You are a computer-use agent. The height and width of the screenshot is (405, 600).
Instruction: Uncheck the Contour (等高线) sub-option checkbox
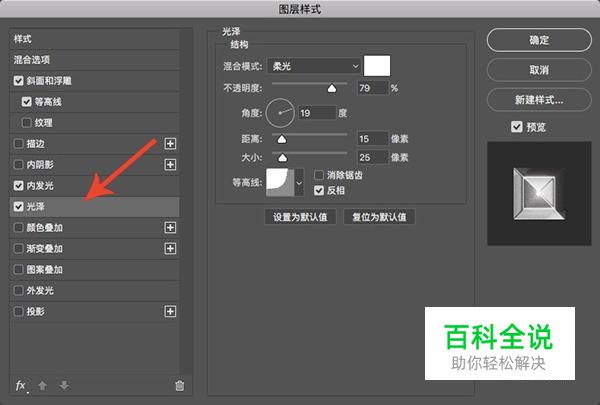click(x=26, y=102)
